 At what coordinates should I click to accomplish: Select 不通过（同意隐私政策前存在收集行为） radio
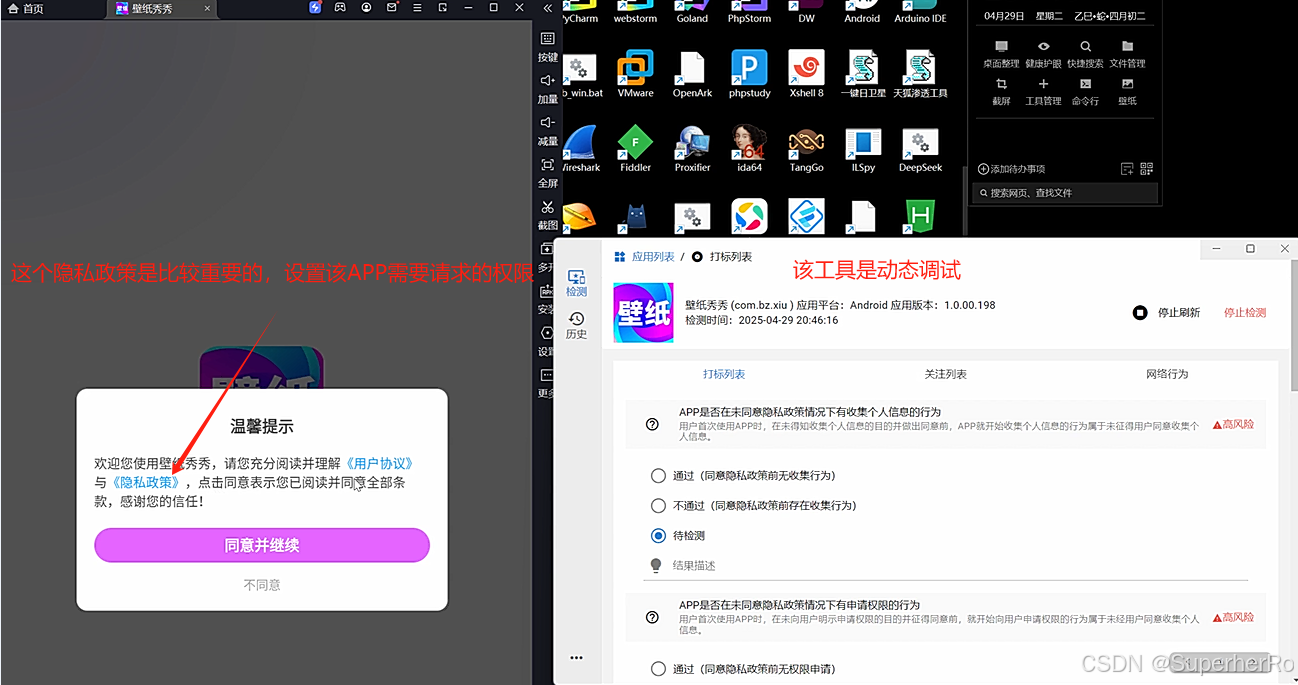click(658, 506)
